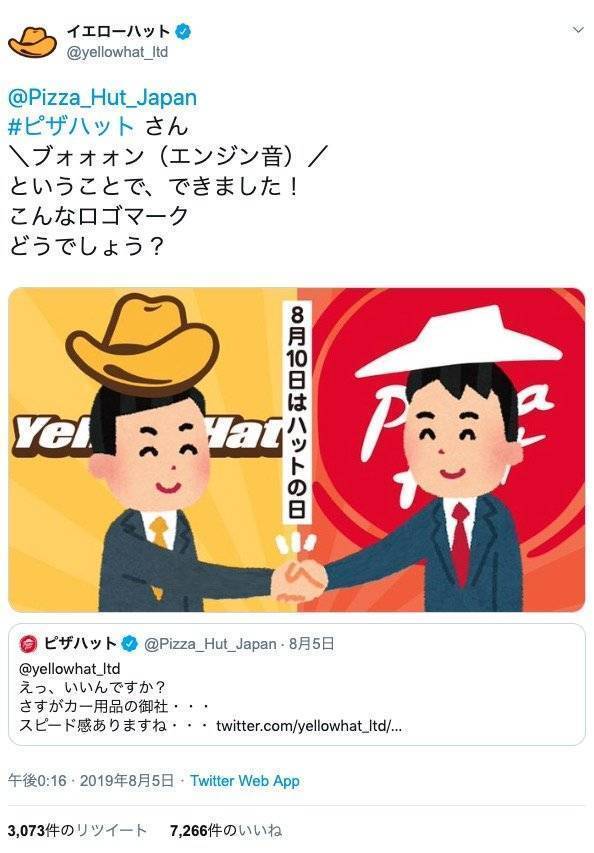This screenshot has height=853, width=594.
Task: Click the verified badge beside ピザハット
Action: (129, 644)
